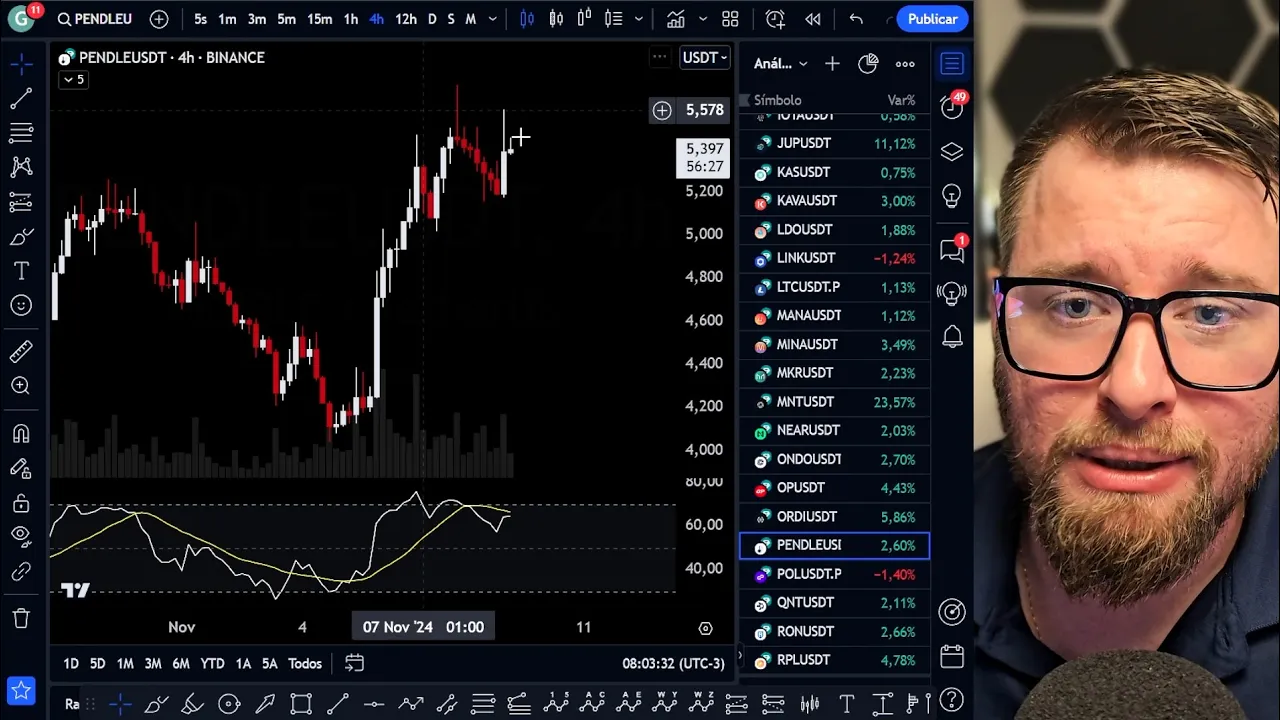This screenshot has height=720, width=1280.
Task: Open the watchlist panel icon in right sidebar
Action: pyautogui.click(x=952, y=64)
